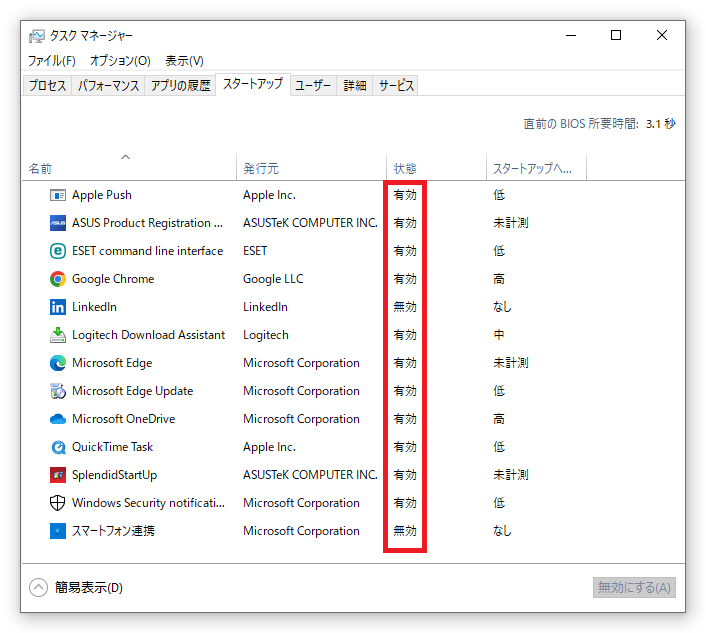706x633 pixels.
Task: Switch to the ユーザー tab
Action: (x=313, y=86)
